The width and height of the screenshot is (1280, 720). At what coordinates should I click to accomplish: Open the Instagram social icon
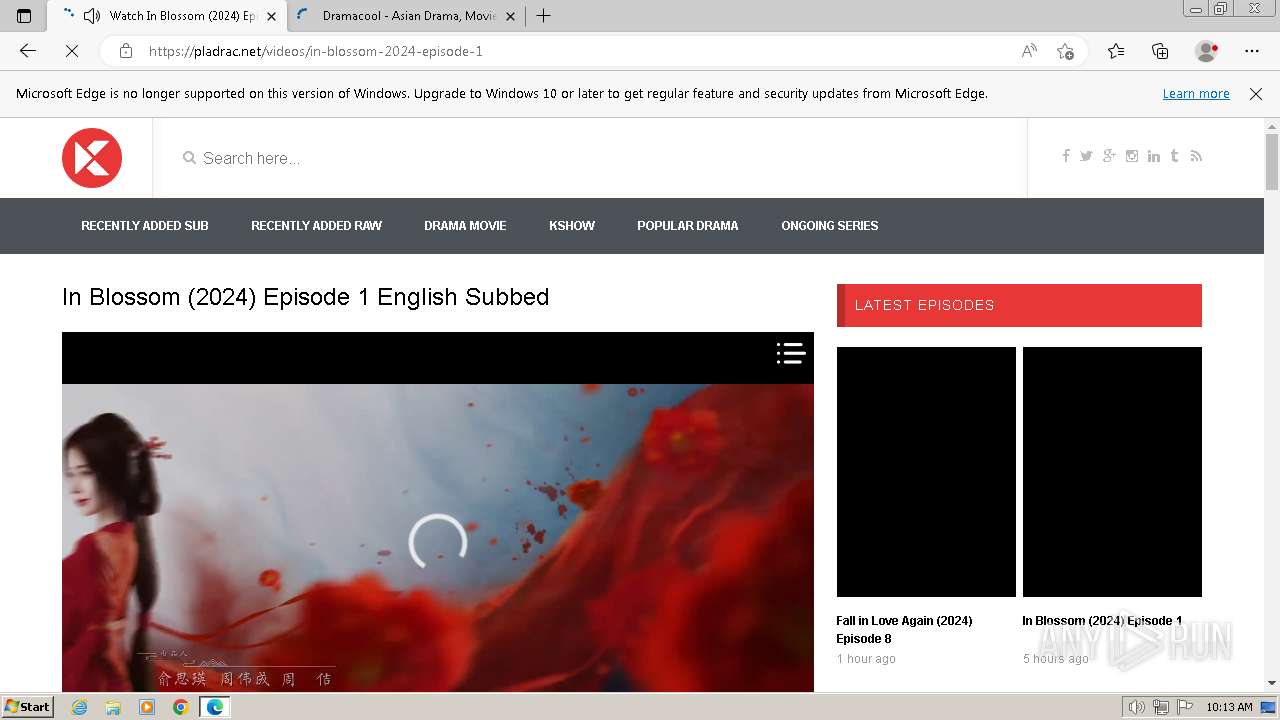pos(1132,156)
